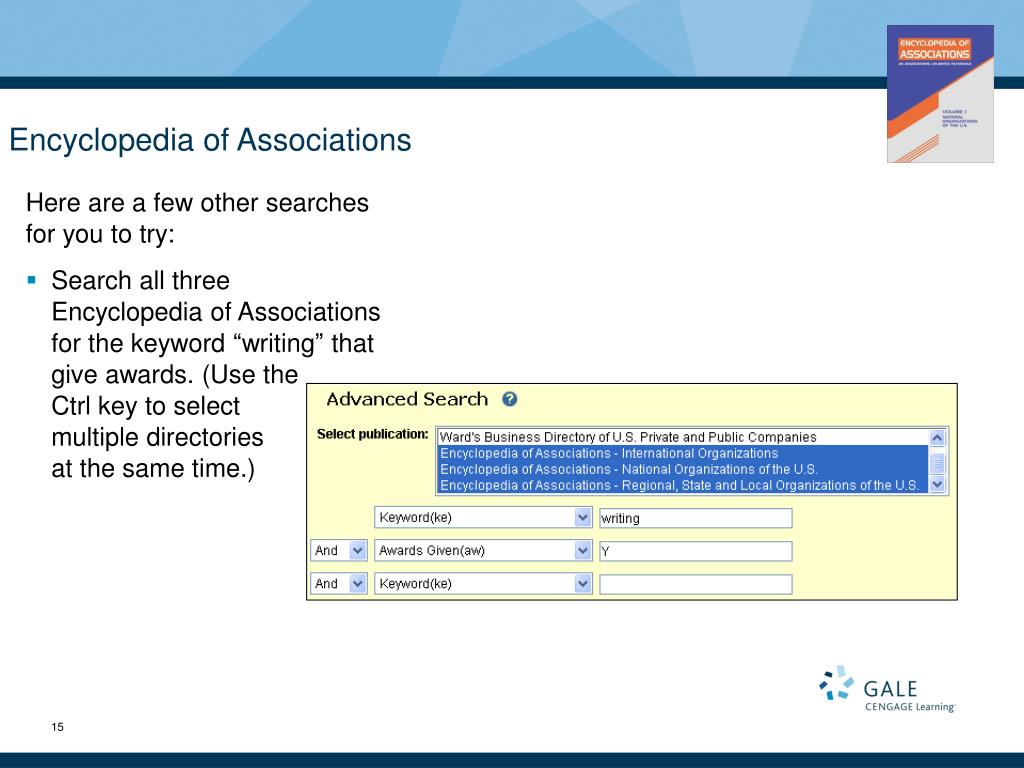Click the slide number 15

pyautogui.click(x=57, y=727)
